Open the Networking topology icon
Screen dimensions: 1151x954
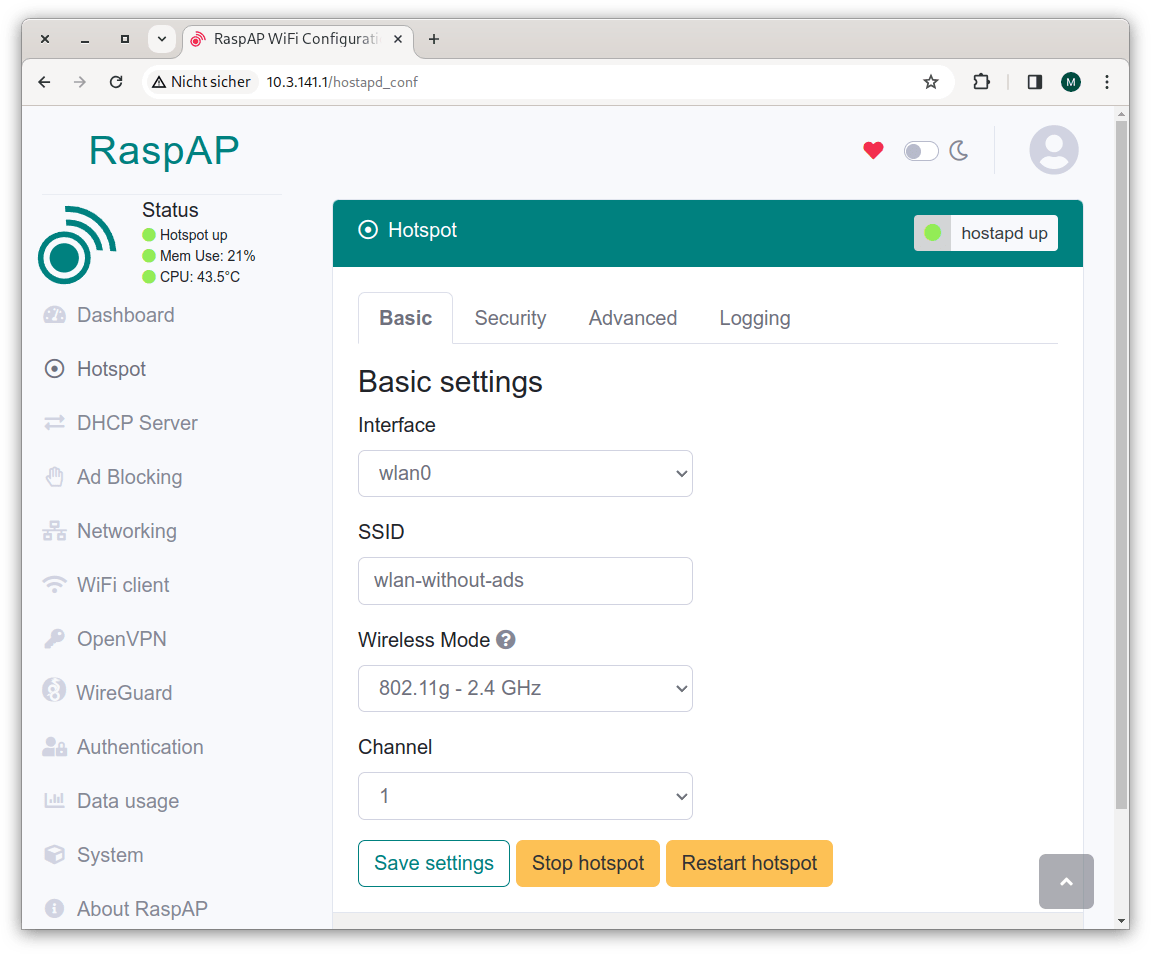click(54, 531)
